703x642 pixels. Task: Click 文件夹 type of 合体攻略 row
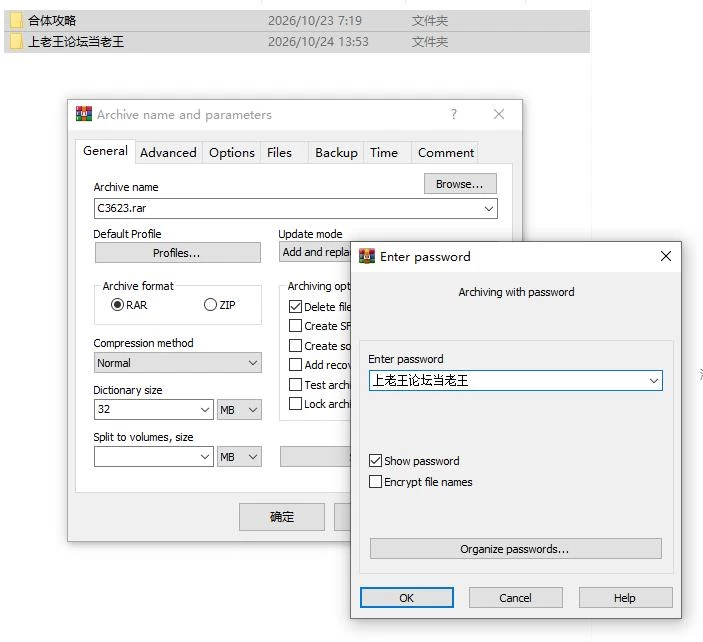pos(430,21)
